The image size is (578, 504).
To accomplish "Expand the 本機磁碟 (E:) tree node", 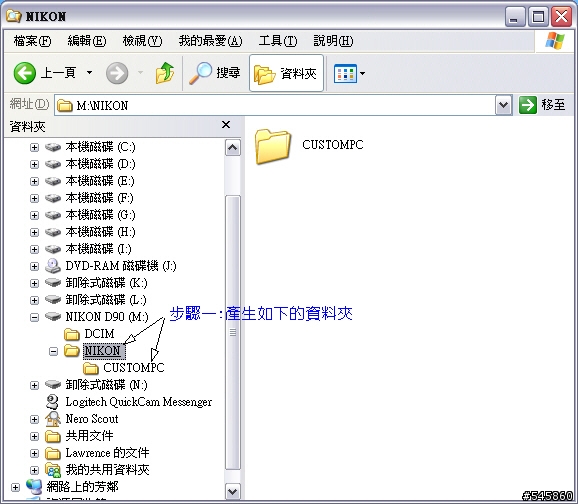I will click(34, 181).
